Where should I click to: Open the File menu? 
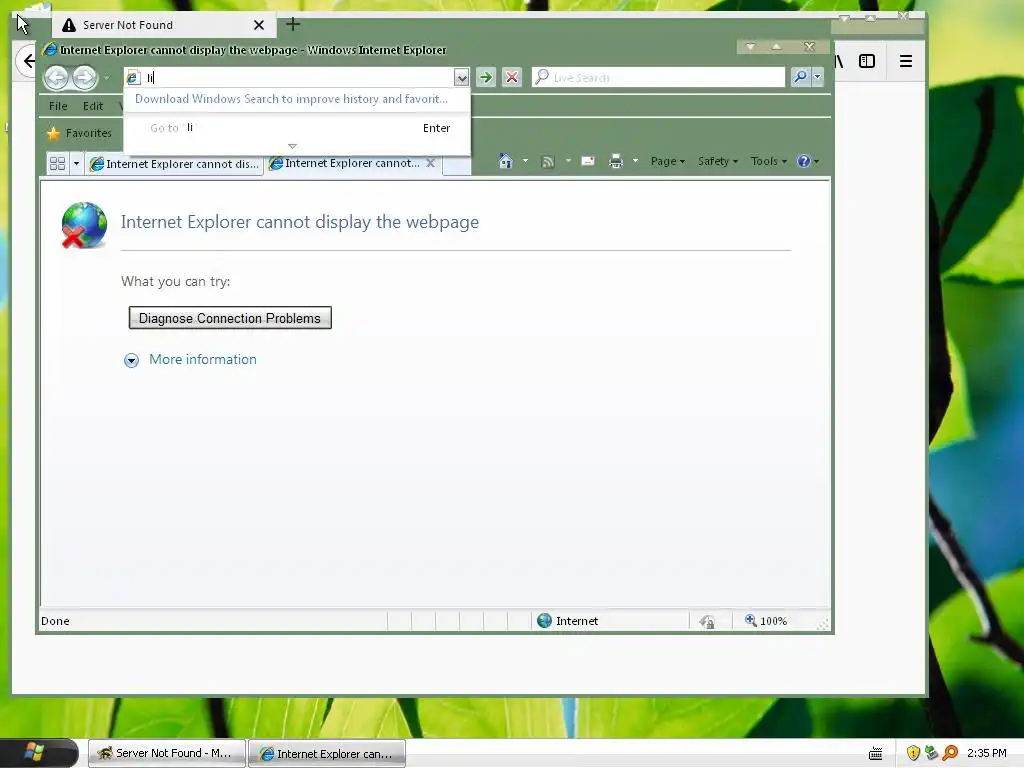coord(57,106)
